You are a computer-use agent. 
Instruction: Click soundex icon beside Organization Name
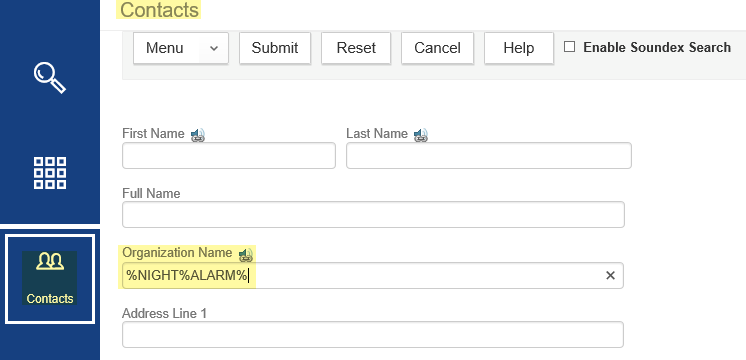pyautogui.click(x=246, y=255)
